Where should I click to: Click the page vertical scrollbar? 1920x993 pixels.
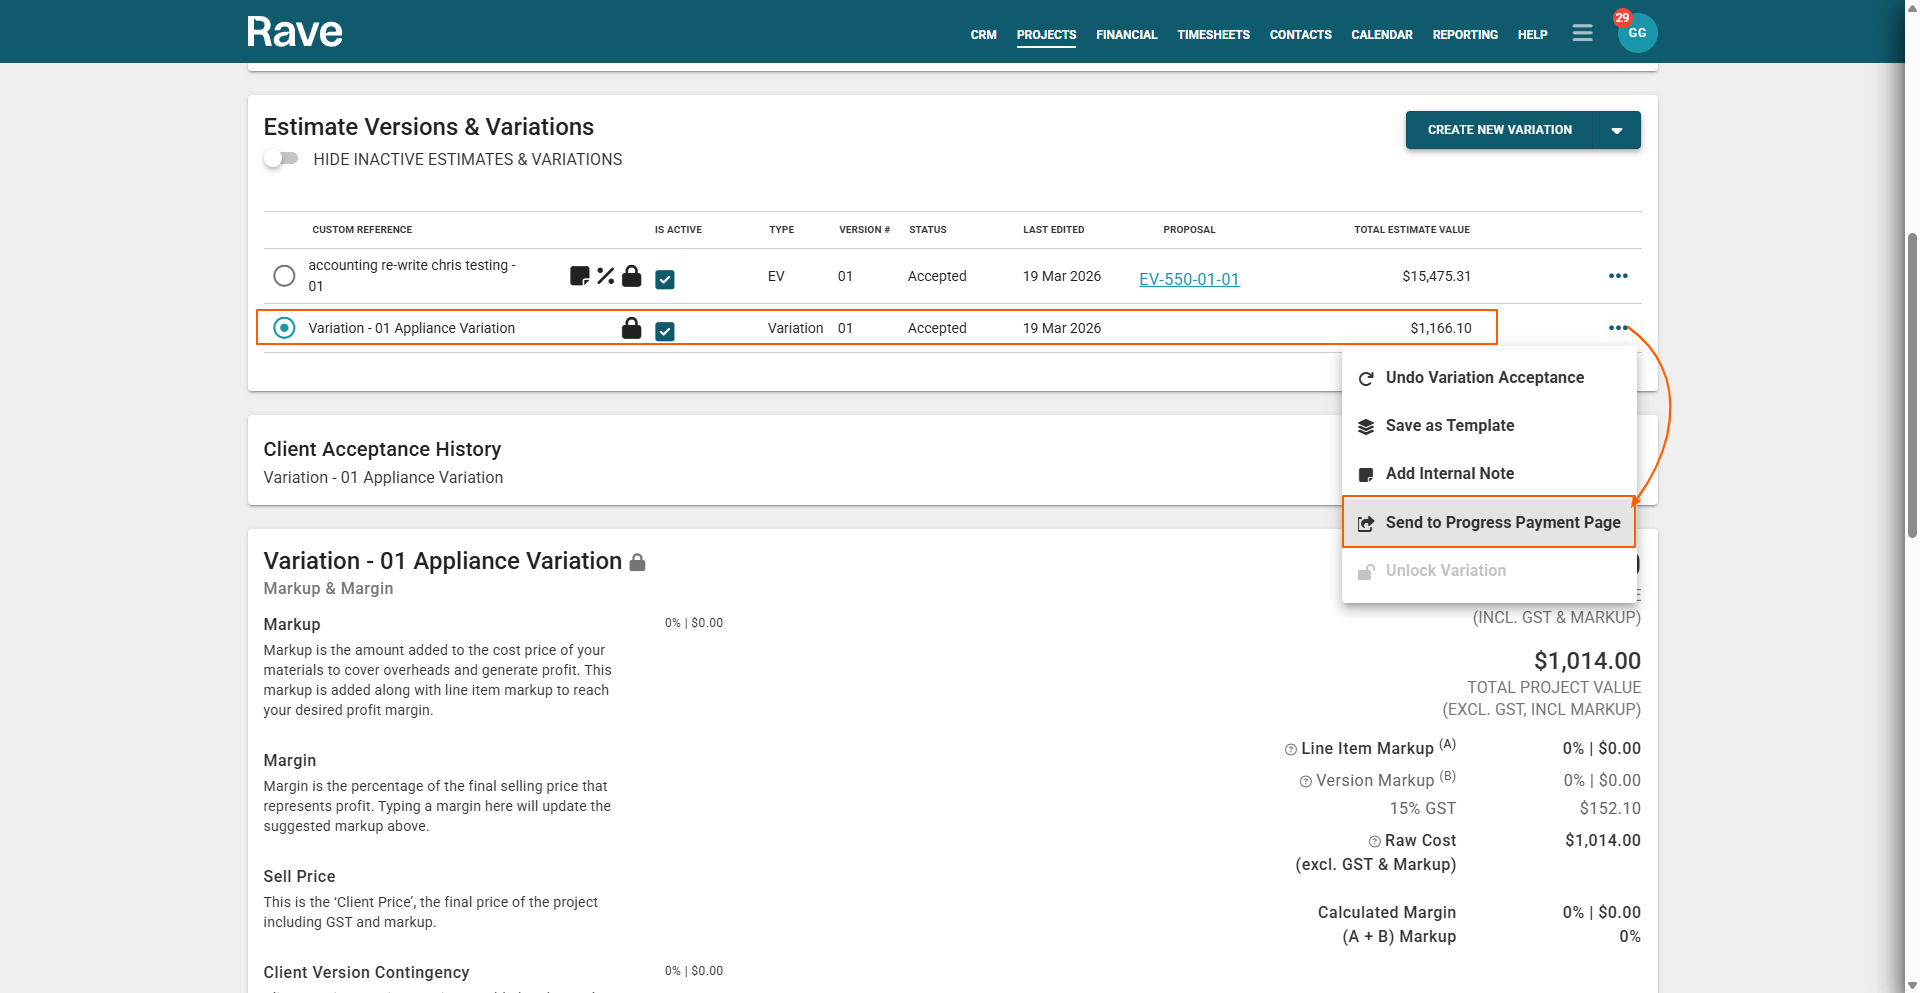pos(1912,385)
